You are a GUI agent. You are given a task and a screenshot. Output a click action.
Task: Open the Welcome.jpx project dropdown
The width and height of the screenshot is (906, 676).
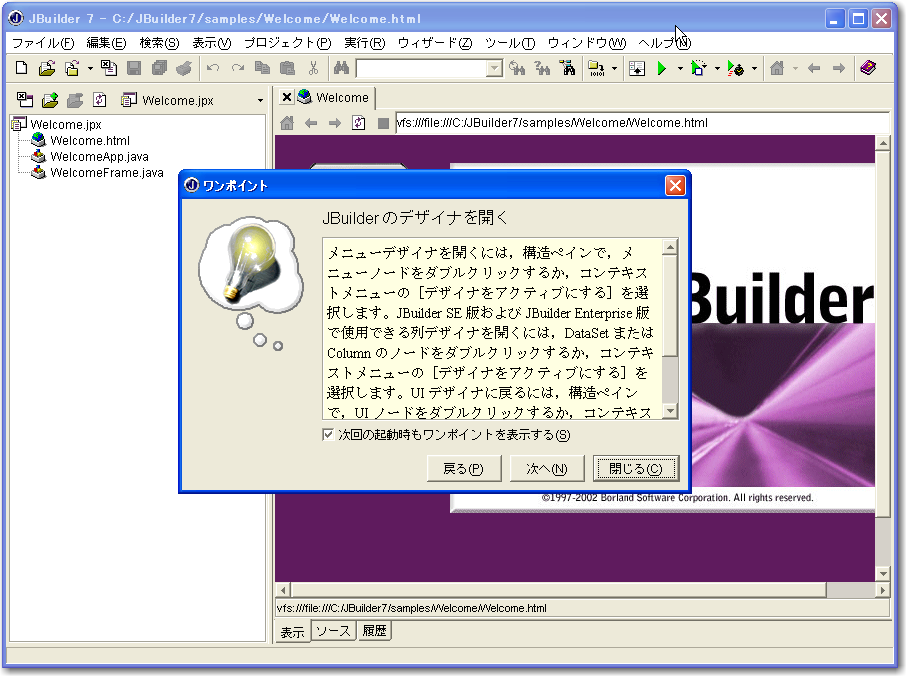coord(260,101)
